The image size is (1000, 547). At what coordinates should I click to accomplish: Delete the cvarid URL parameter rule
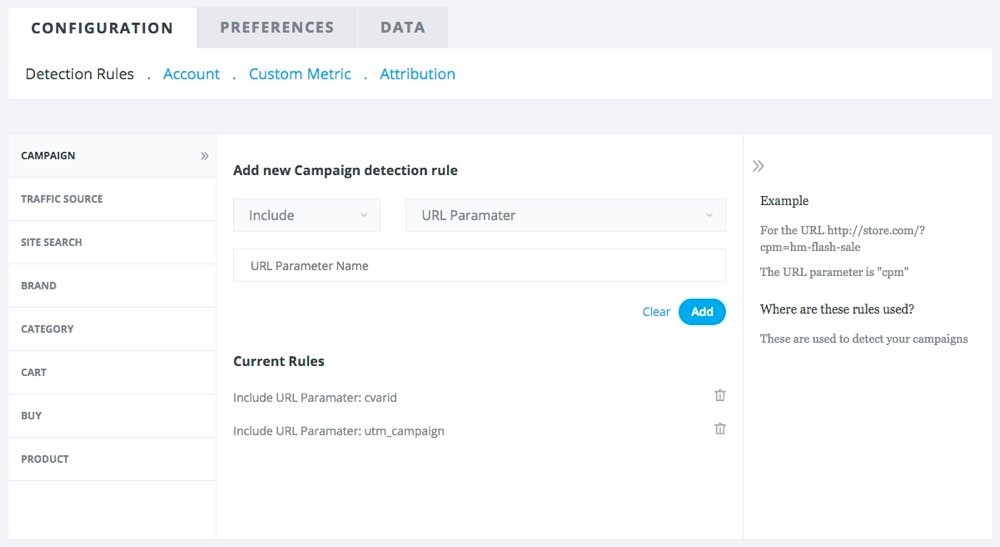[720, 395]
